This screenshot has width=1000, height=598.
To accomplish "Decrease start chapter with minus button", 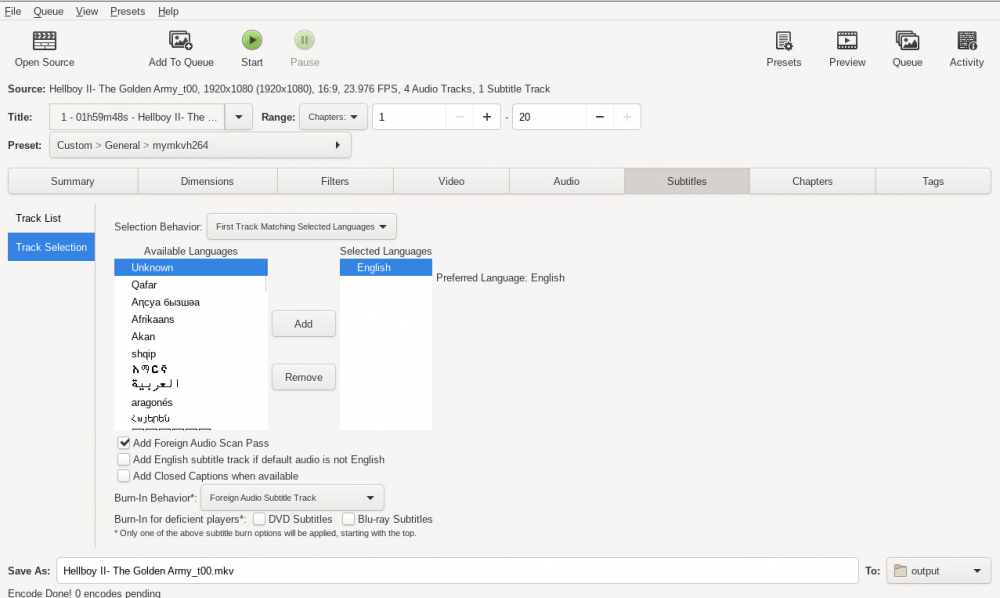I will [x=459, y=117].
